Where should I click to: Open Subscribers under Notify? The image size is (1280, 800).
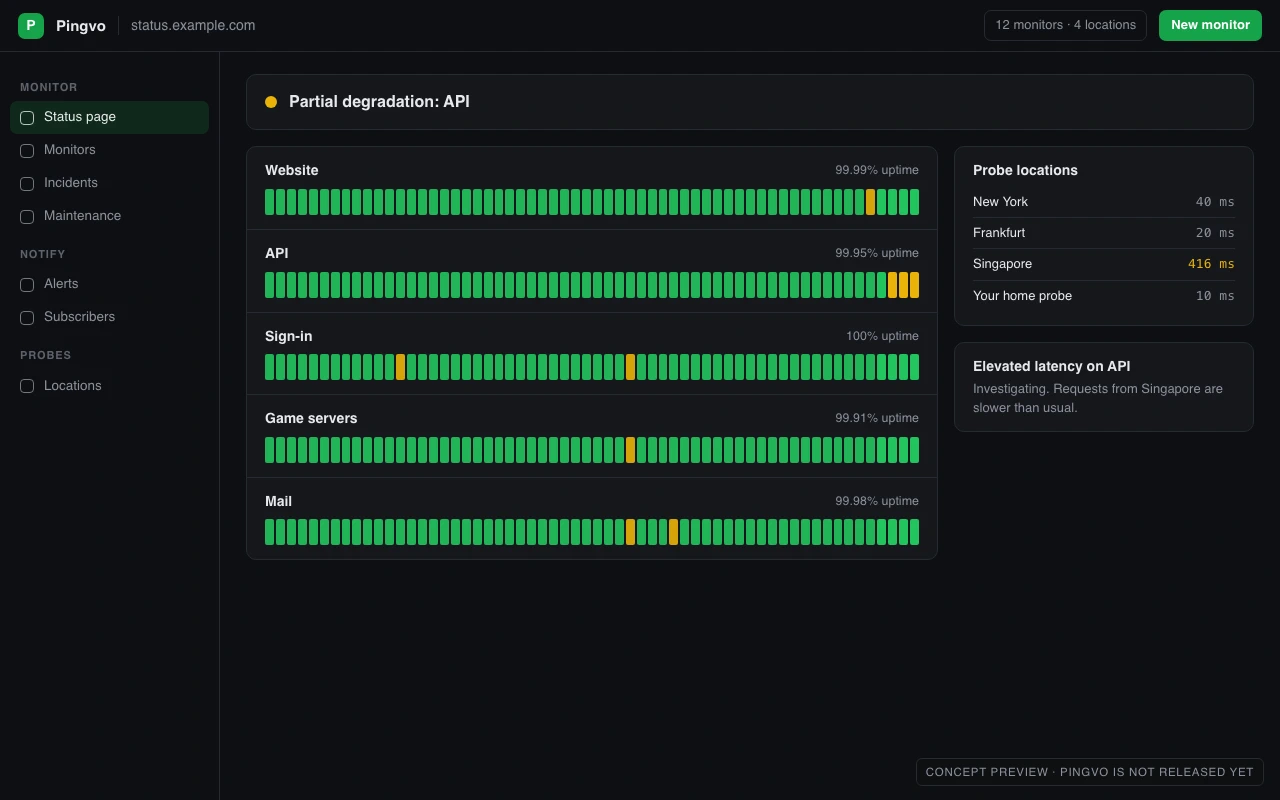pos(109,317)
